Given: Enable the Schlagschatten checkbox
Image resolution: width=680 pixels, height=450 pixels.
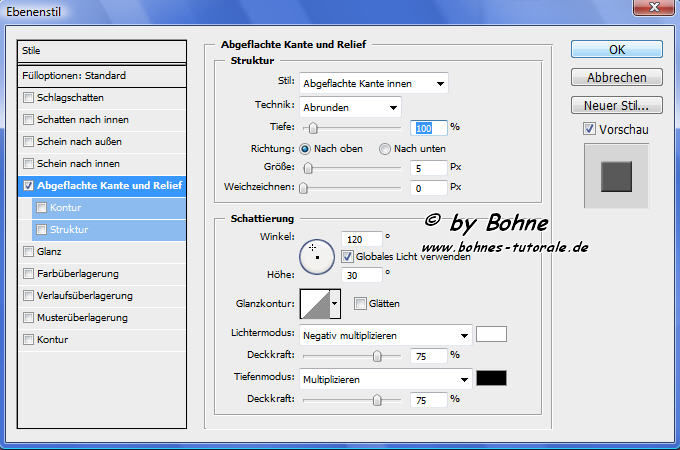Looking at the screenshot, I should (29, 98).
